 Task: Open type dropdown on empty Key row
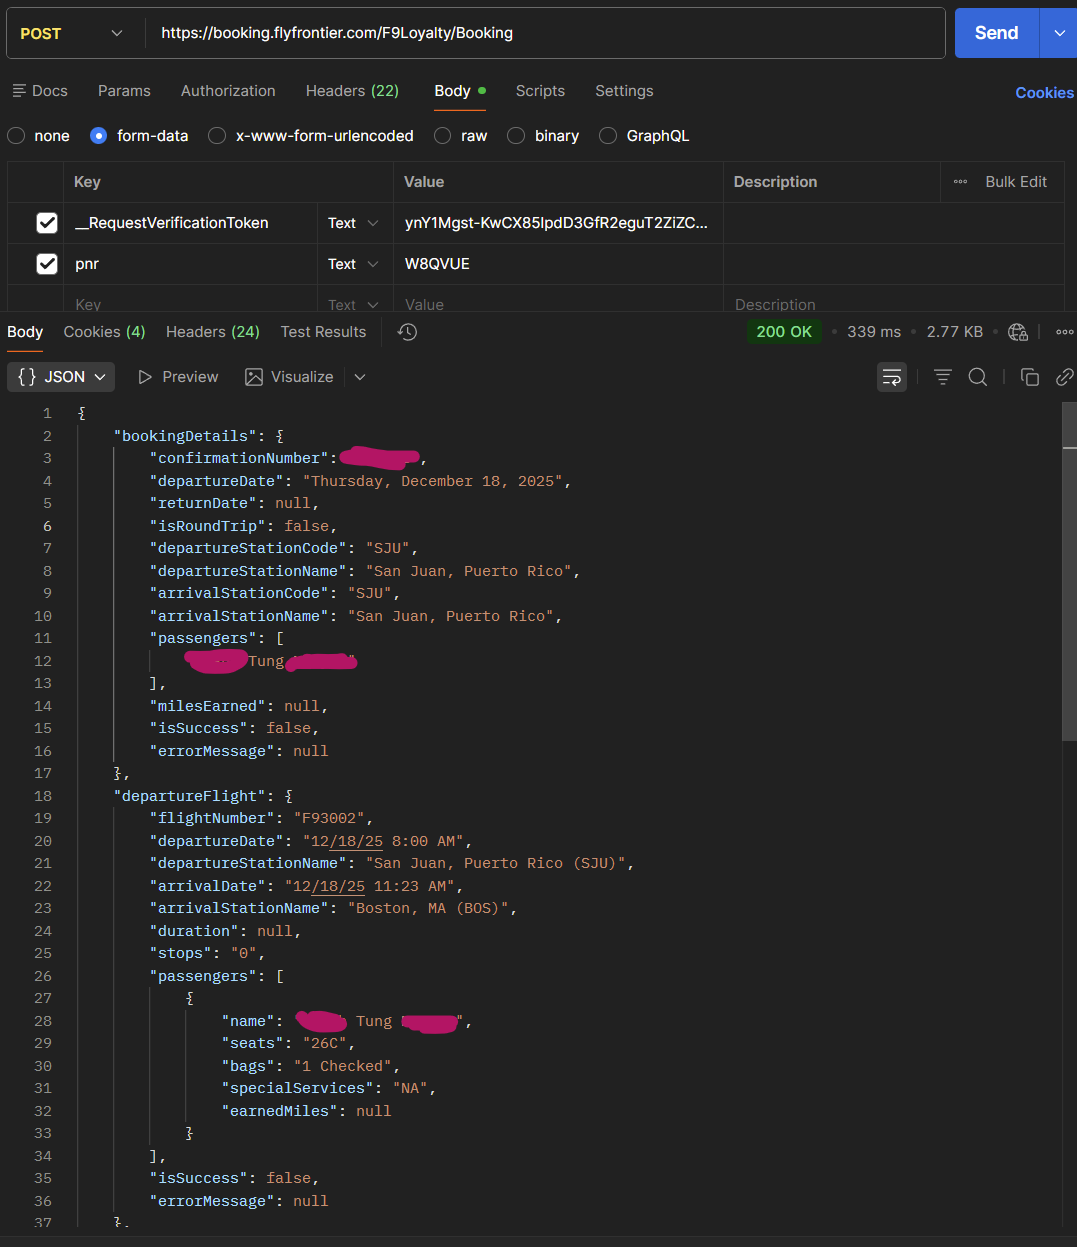[x=354, y=304]
